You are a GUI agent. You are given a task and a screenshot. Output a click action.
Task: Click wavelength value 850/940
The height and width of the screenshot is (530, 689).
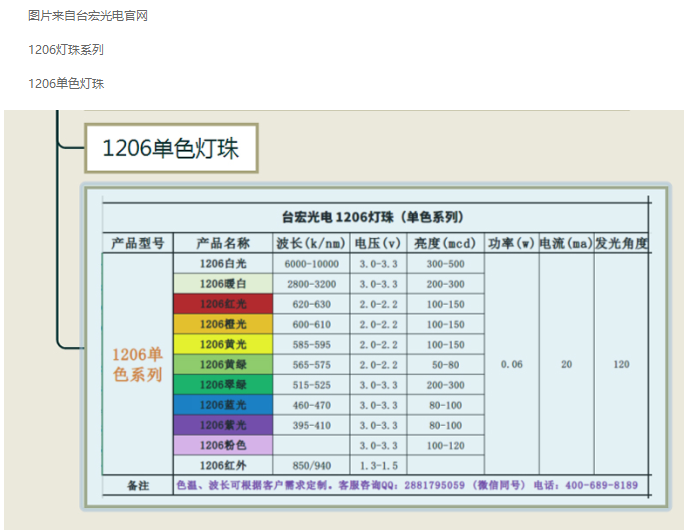click(312, 466)
